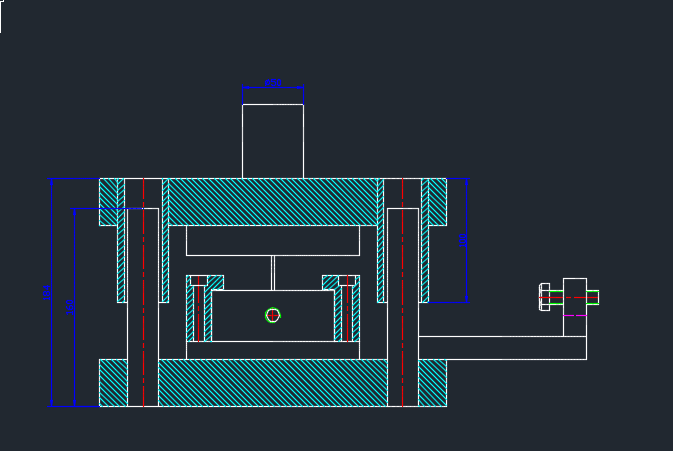
Task: Select the left socket screw head
Action: tap(199, 281)
